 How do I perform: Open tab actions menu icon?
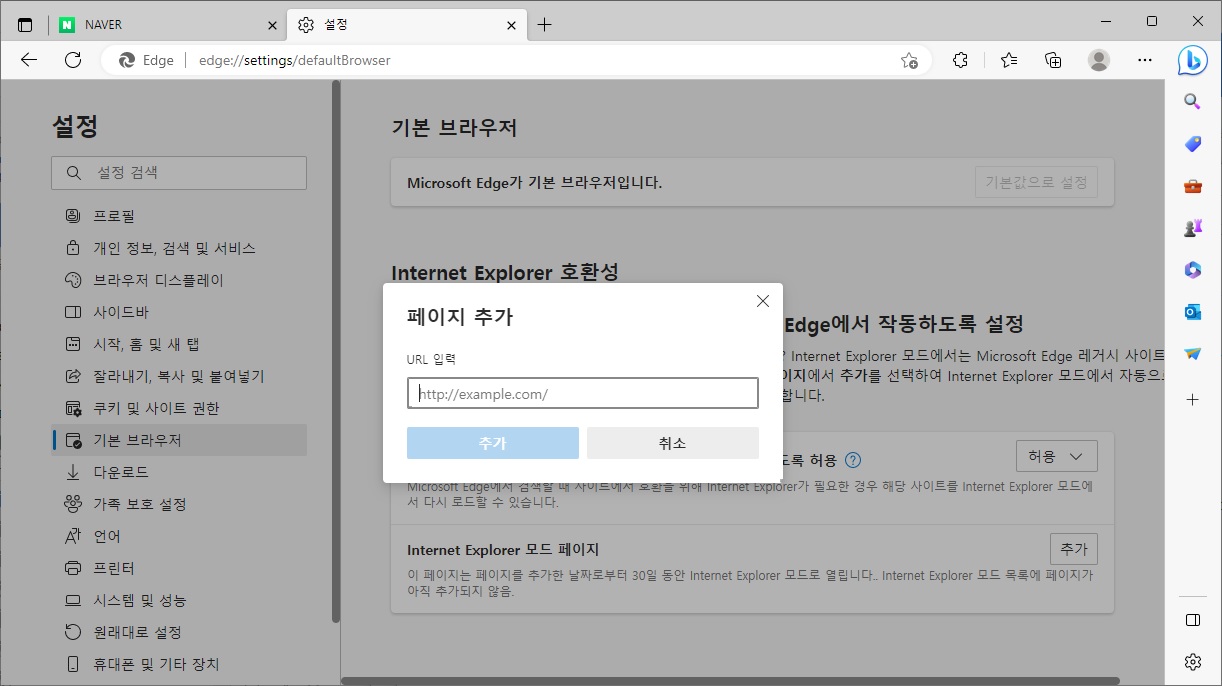(25, 24)
